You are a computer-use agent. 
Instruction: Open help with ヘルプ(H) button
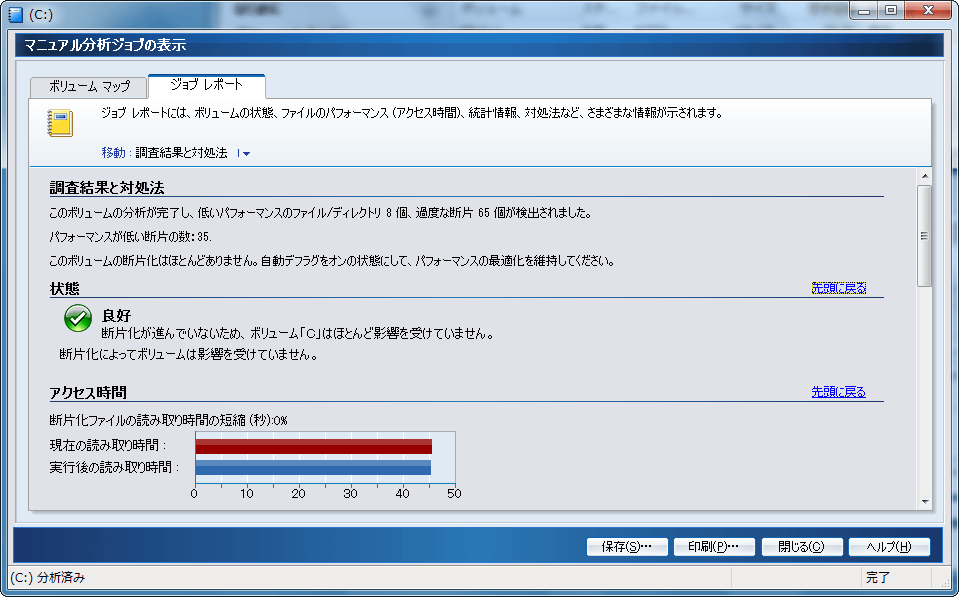[x=888, y=547]
